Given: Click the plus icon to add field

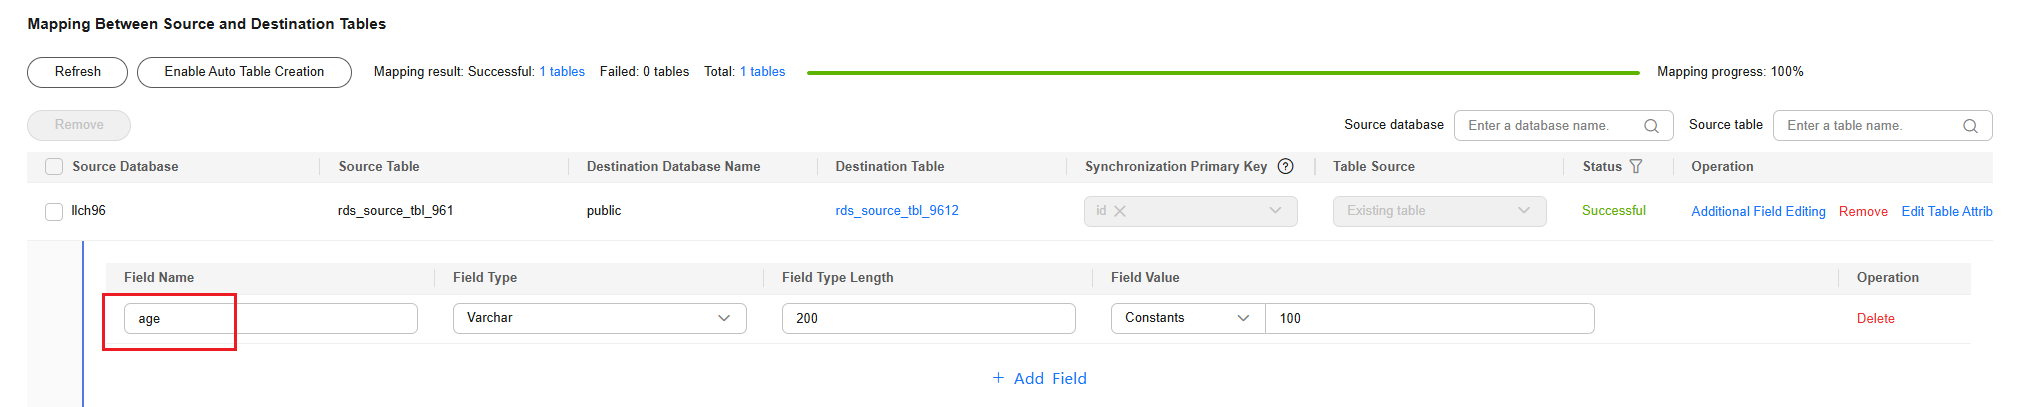Looking at the screenshot, I should (998, 378).
